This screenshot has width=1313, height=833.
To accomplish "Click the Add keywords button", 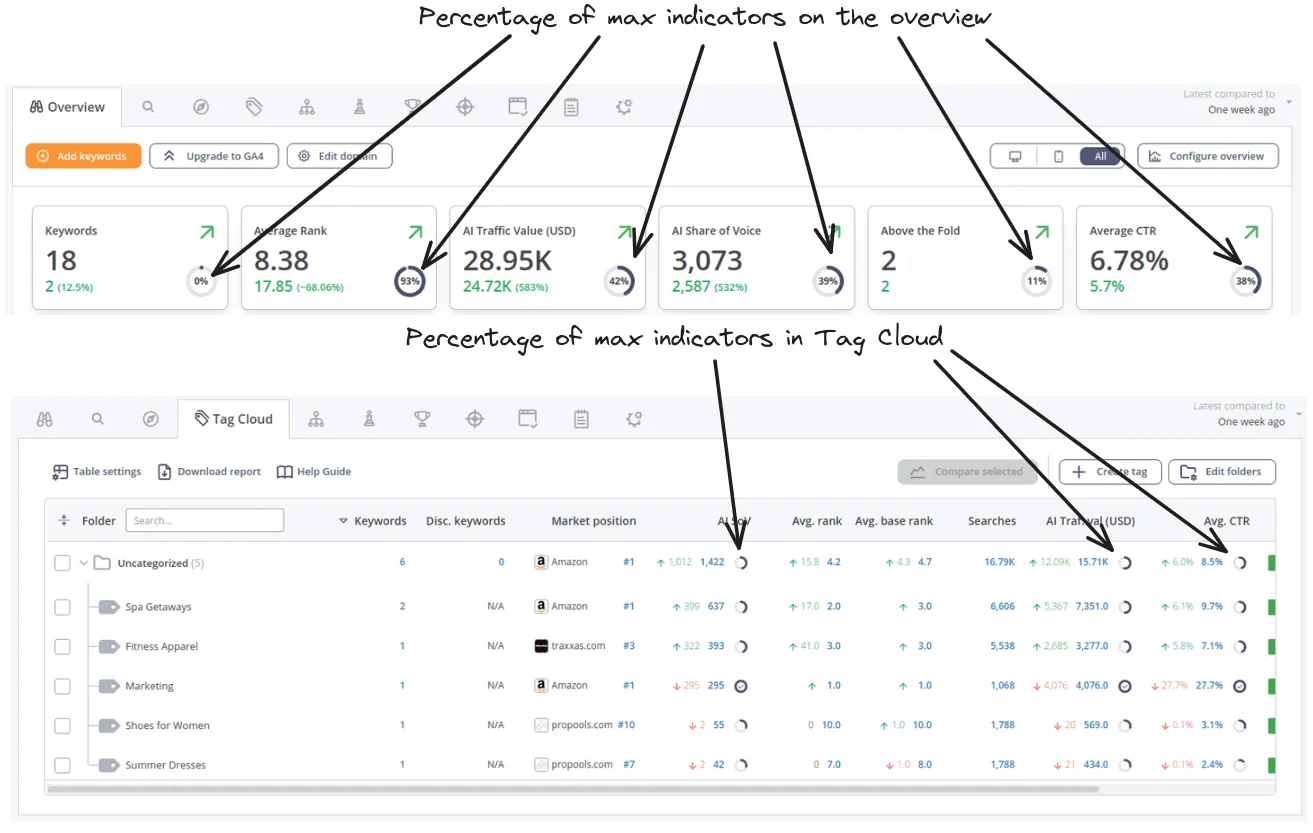I will (83, 156).
